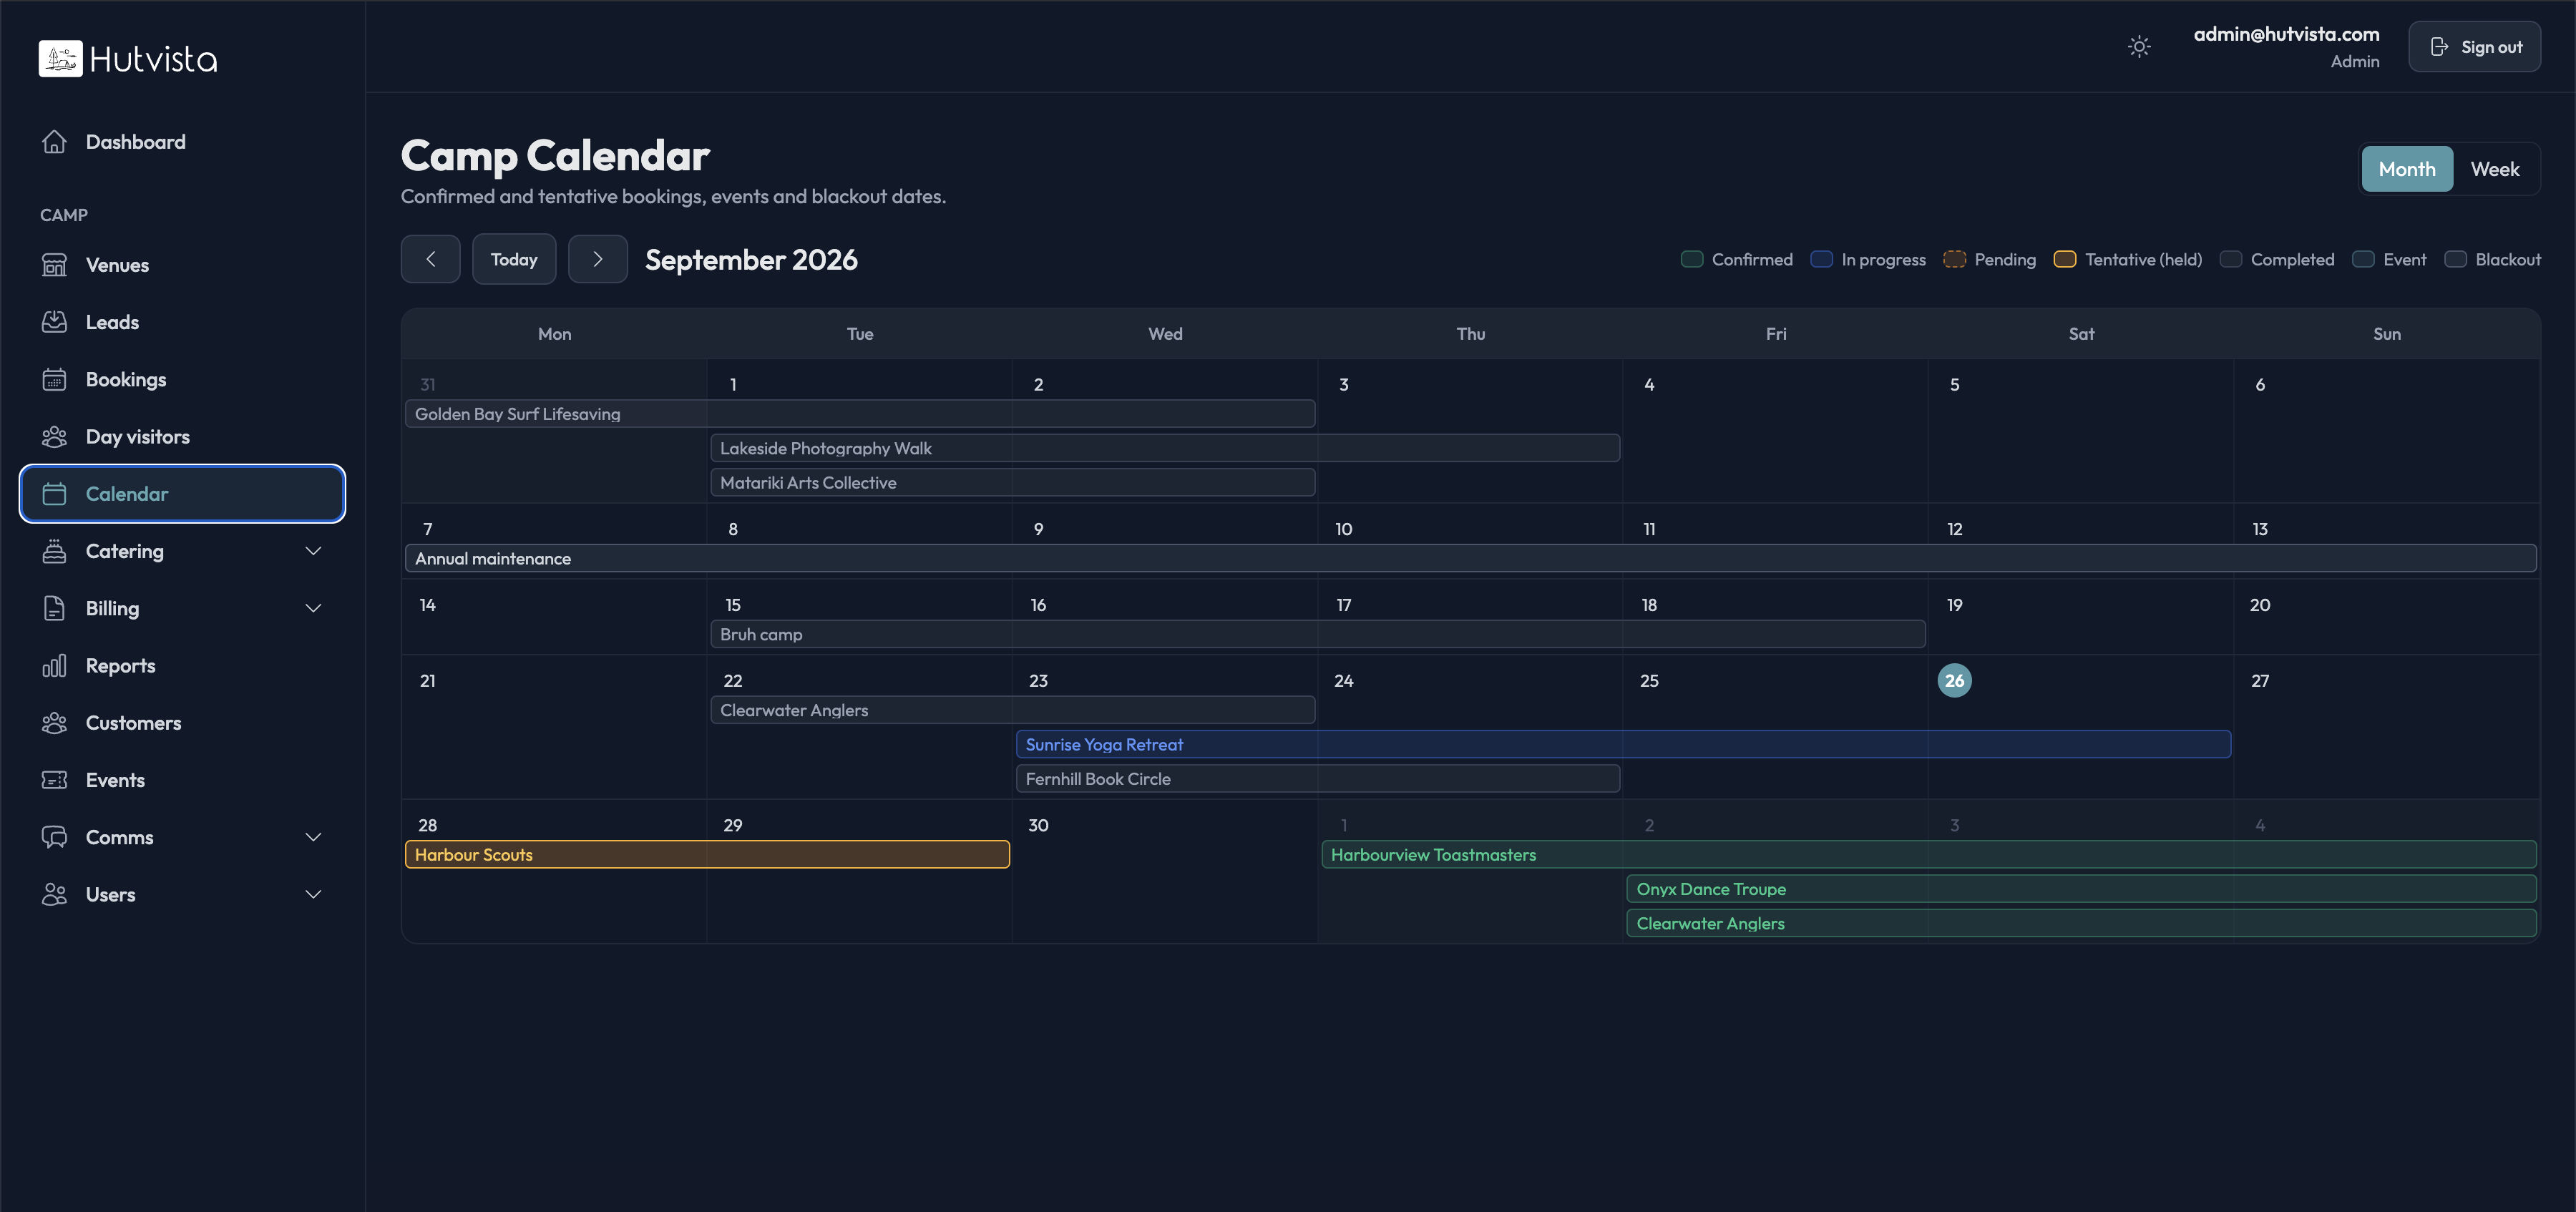
Task: Toggle light theme with the sun icon
Action: tap(2139, 47)
